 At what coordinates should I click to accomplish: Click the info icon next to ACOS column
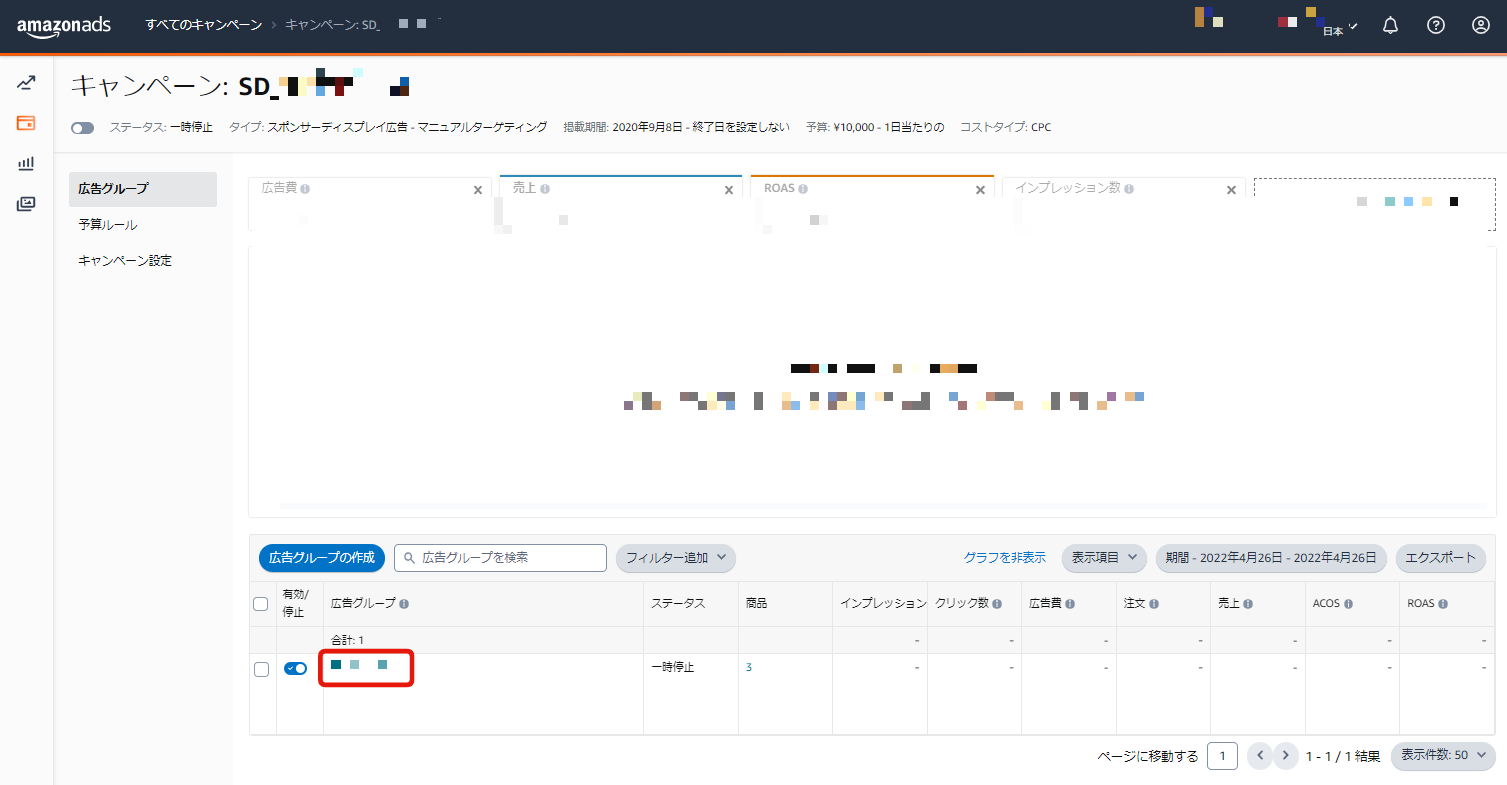1348,604
